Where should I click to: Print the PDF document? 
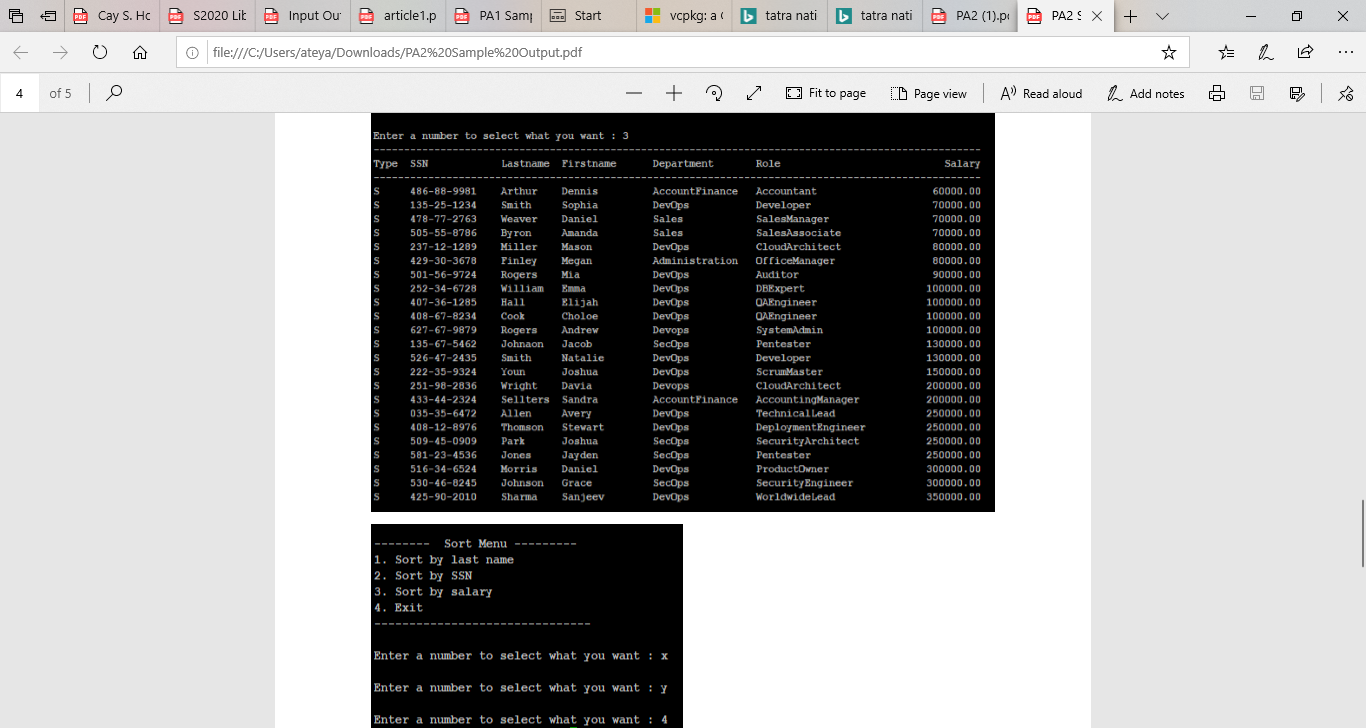(1218, 93)
